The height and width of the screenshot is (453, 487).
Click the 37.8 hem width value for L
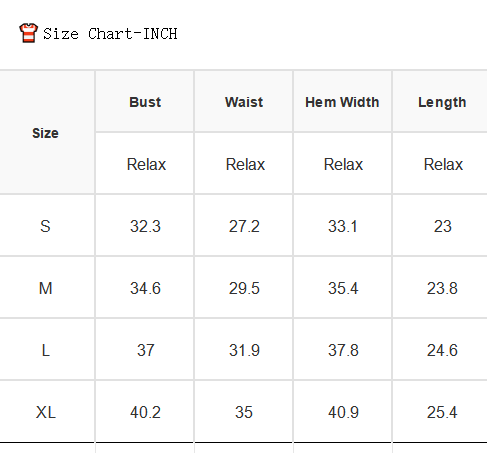[343, 350]
